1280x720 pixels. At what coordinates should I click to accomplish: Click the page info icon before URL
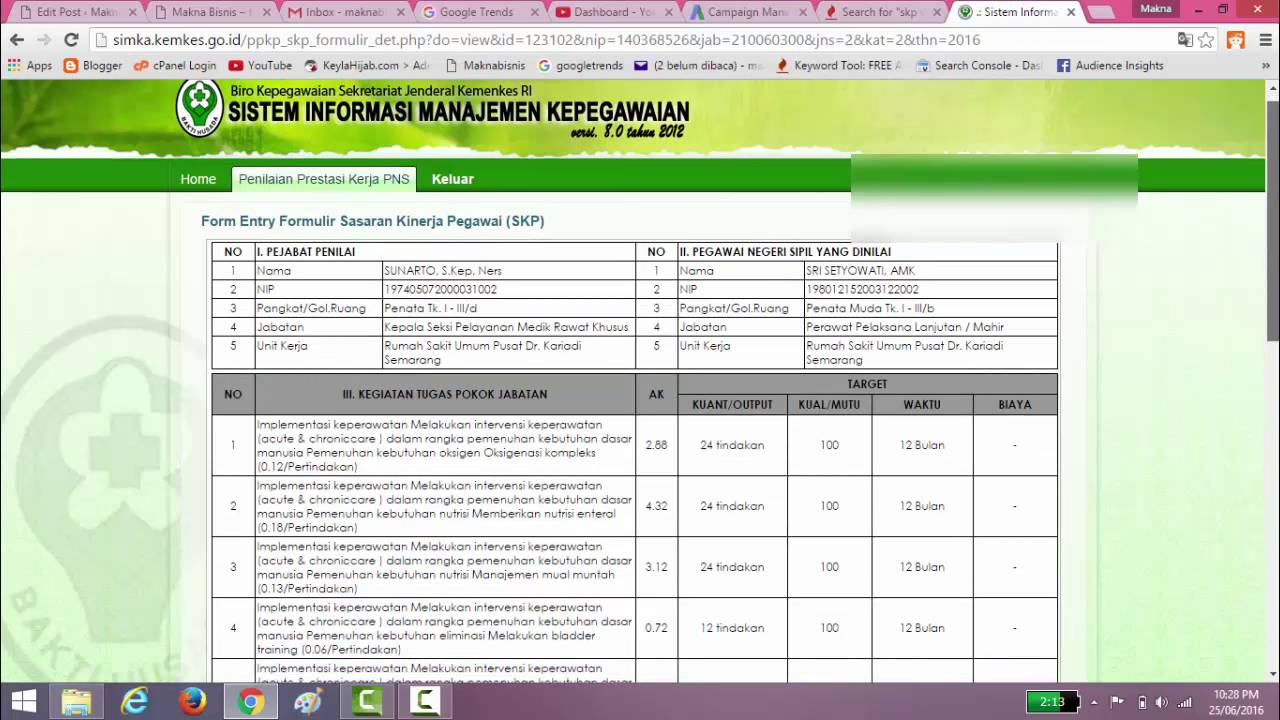coord(100,40)
